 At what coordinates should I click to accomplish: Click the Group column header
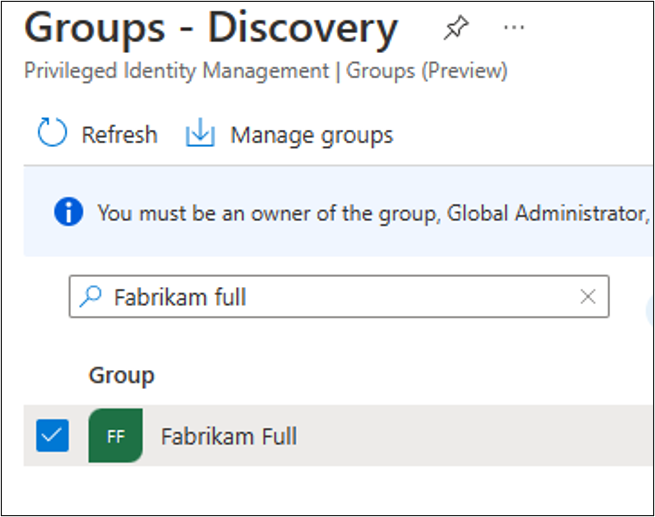[x=121, y=376]
